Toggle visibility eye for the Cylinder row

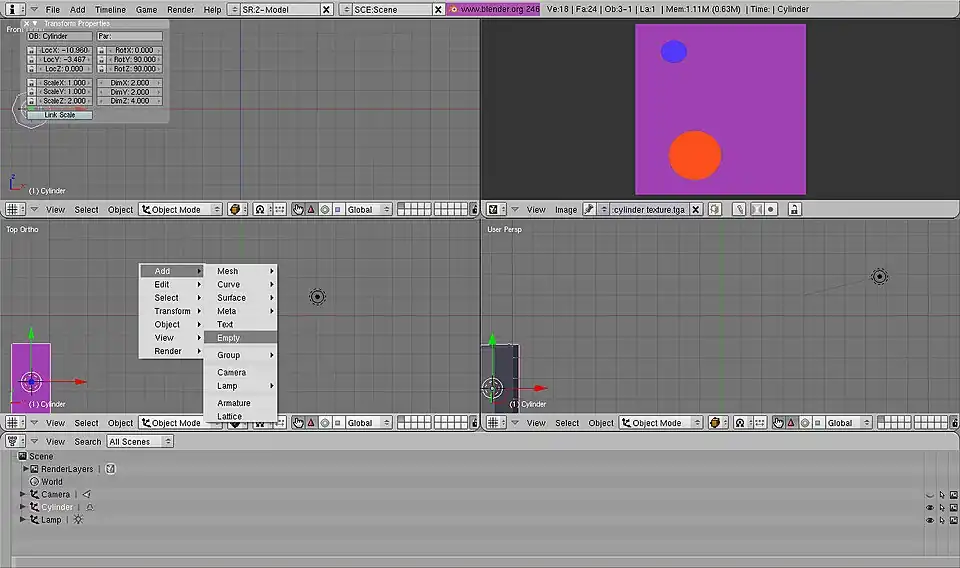[930, 507]
